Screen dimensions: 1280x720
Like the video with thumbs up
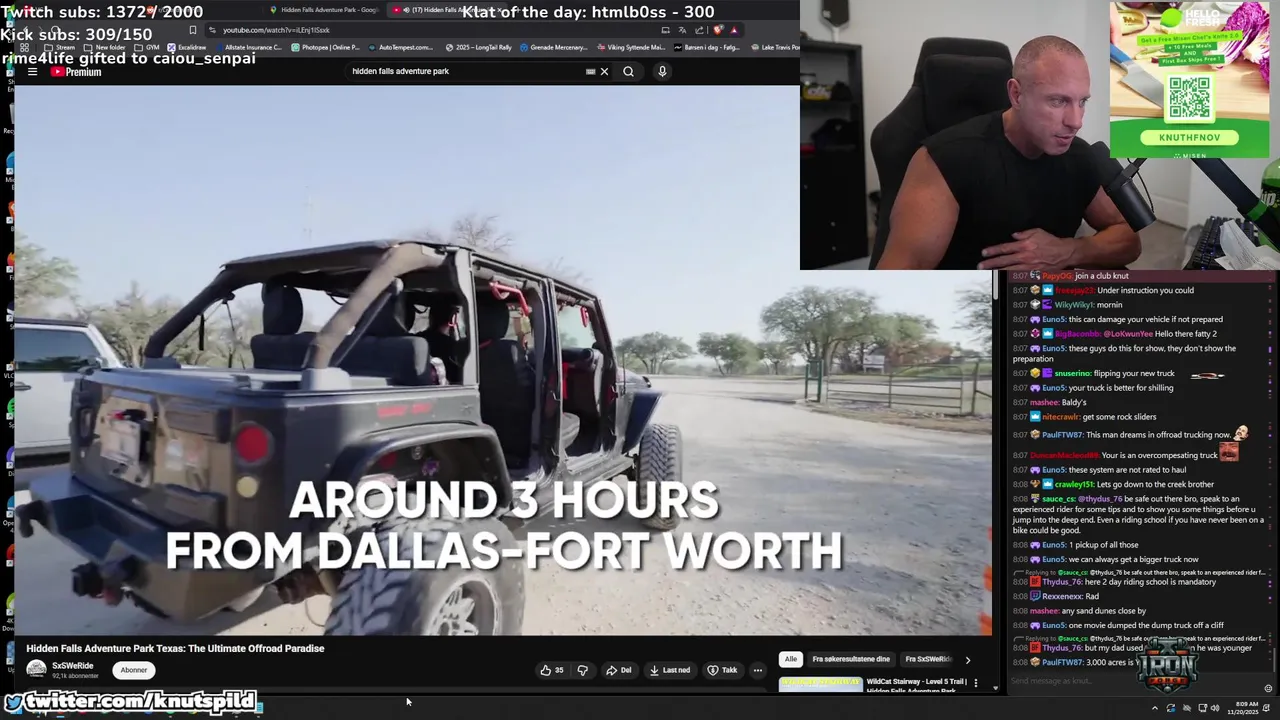pos(552,670)
